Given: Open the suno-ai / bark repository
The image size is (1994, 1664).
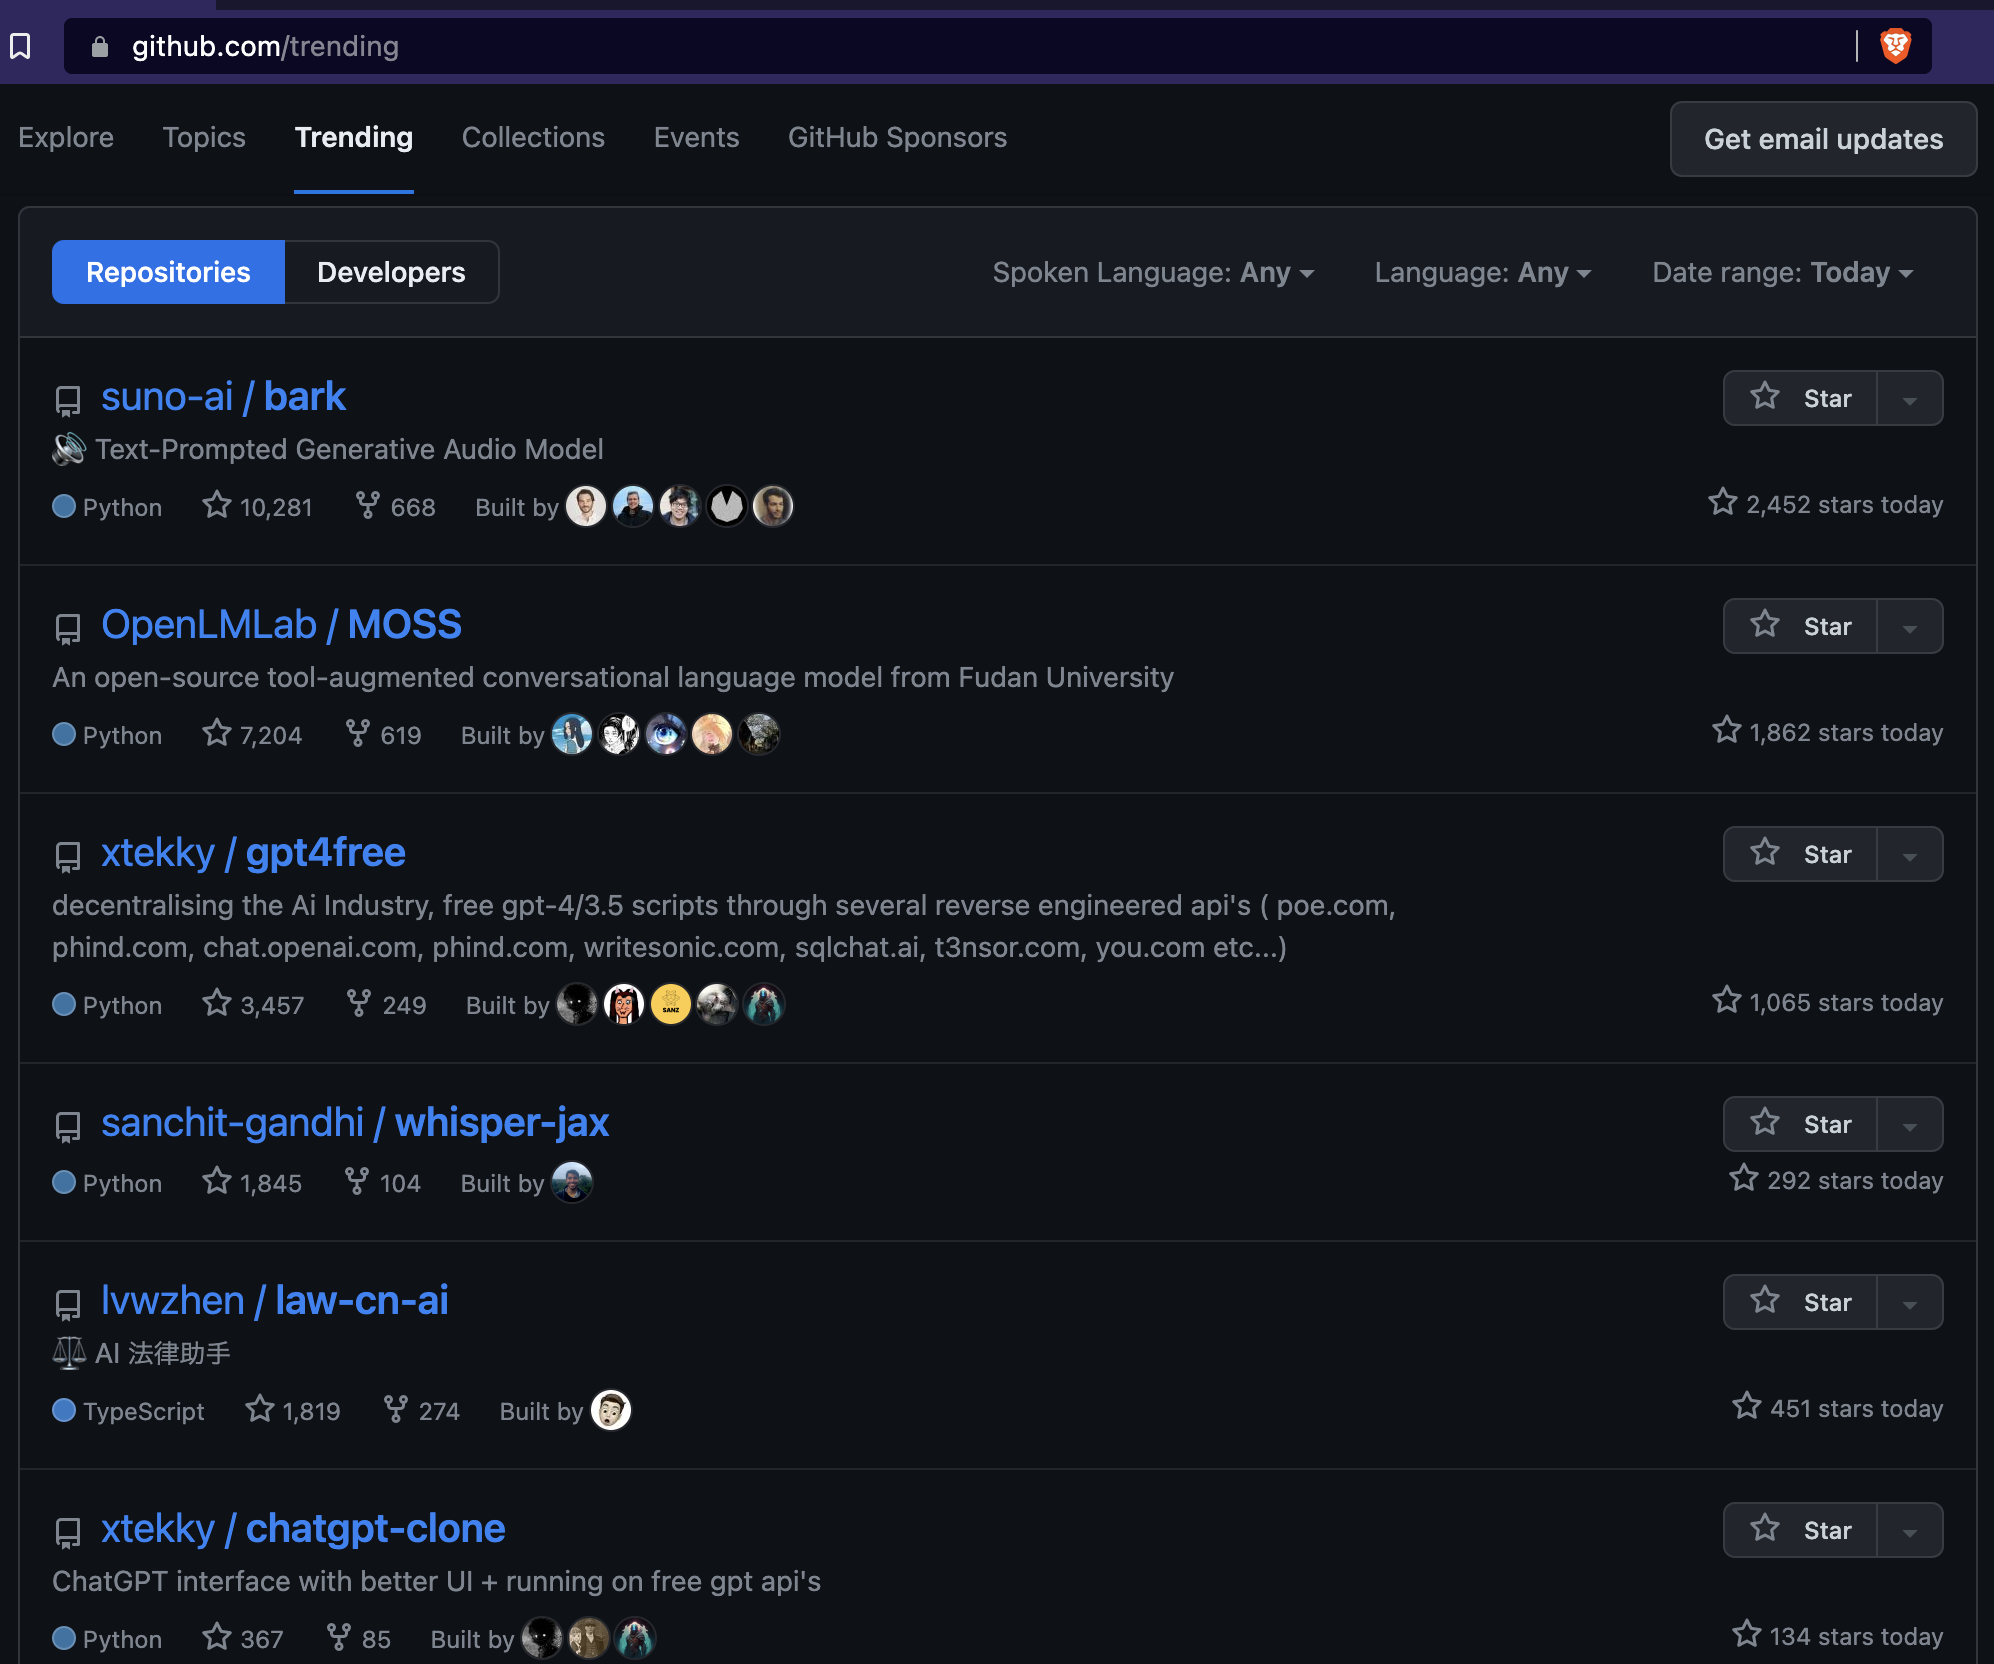Looking at the screenshot, I should (223, 397).
